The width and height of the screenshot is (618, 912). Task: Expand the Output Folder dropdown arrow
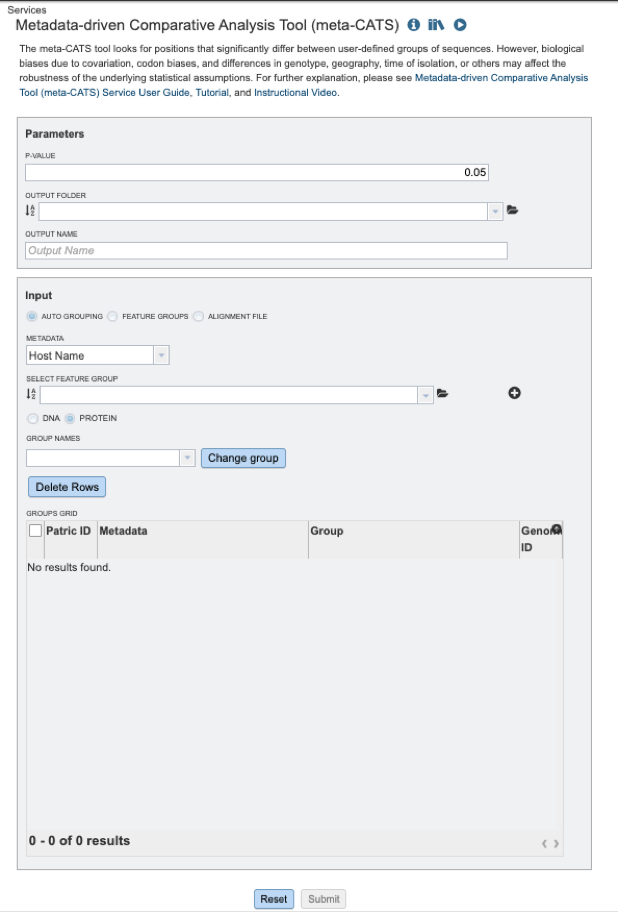495,211
